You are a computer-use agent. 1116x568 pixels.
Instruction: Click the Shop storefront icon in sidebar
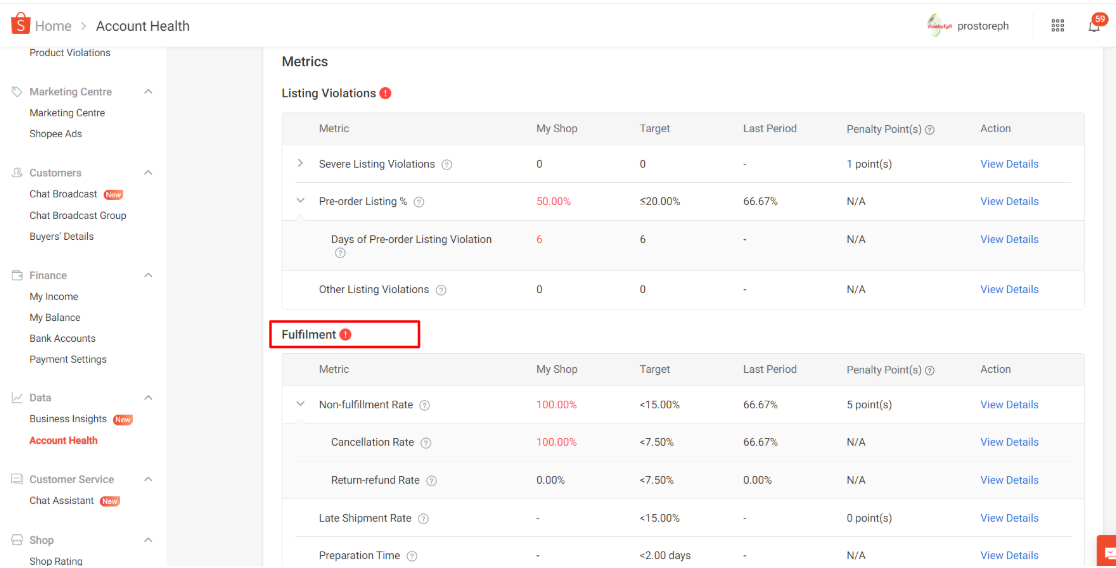17,540
